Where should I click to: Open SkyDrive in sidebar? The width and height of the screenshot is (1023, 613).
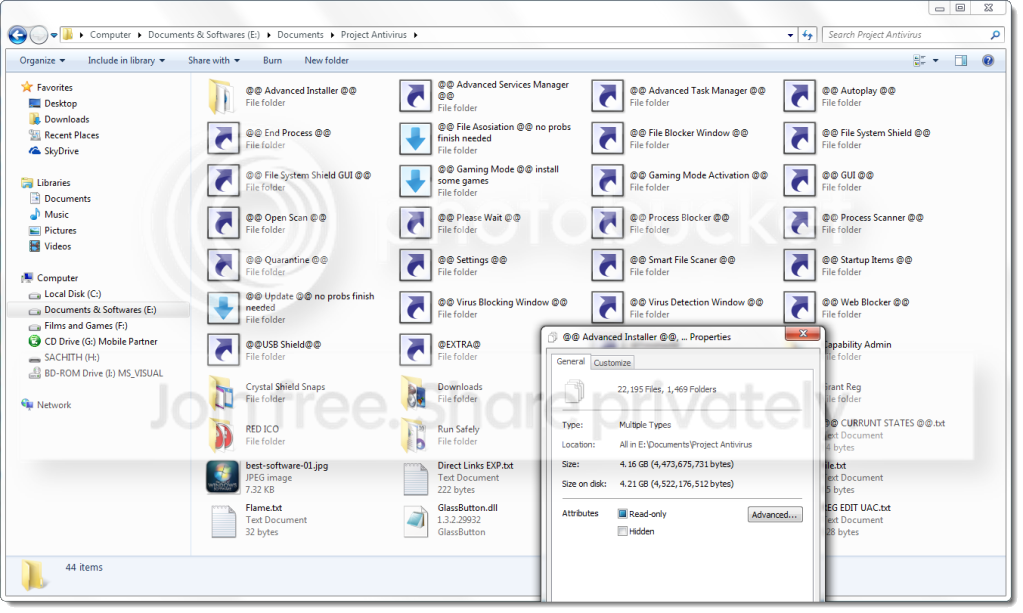tap(61, 151)
